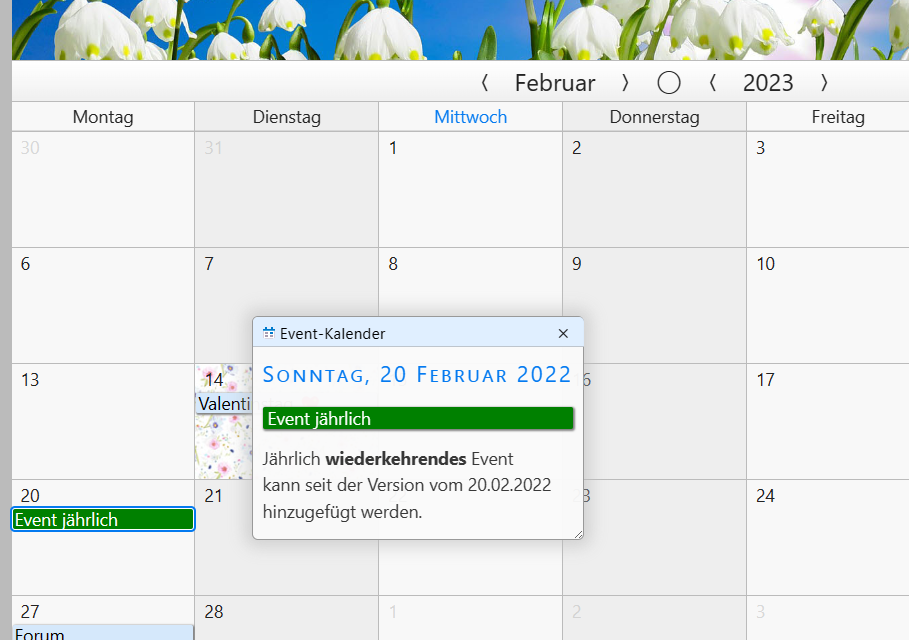Viewport: 909px width, 640px height.
Task: Go to next month after Februar
Action: [625, 83]
